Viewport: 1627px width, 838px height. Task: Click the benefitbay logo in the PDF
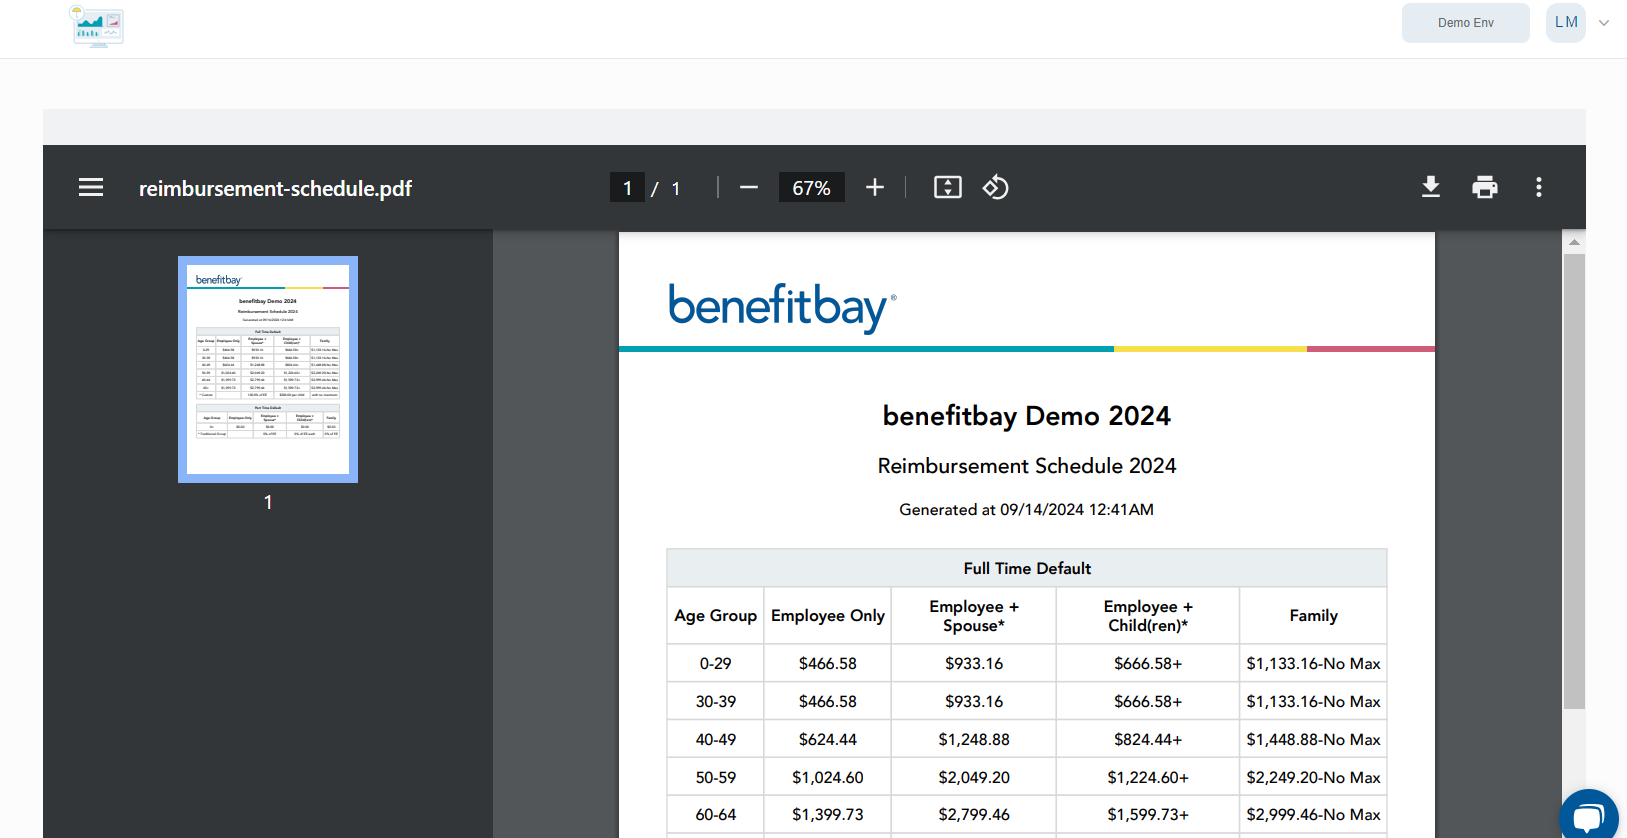(782, 307)
